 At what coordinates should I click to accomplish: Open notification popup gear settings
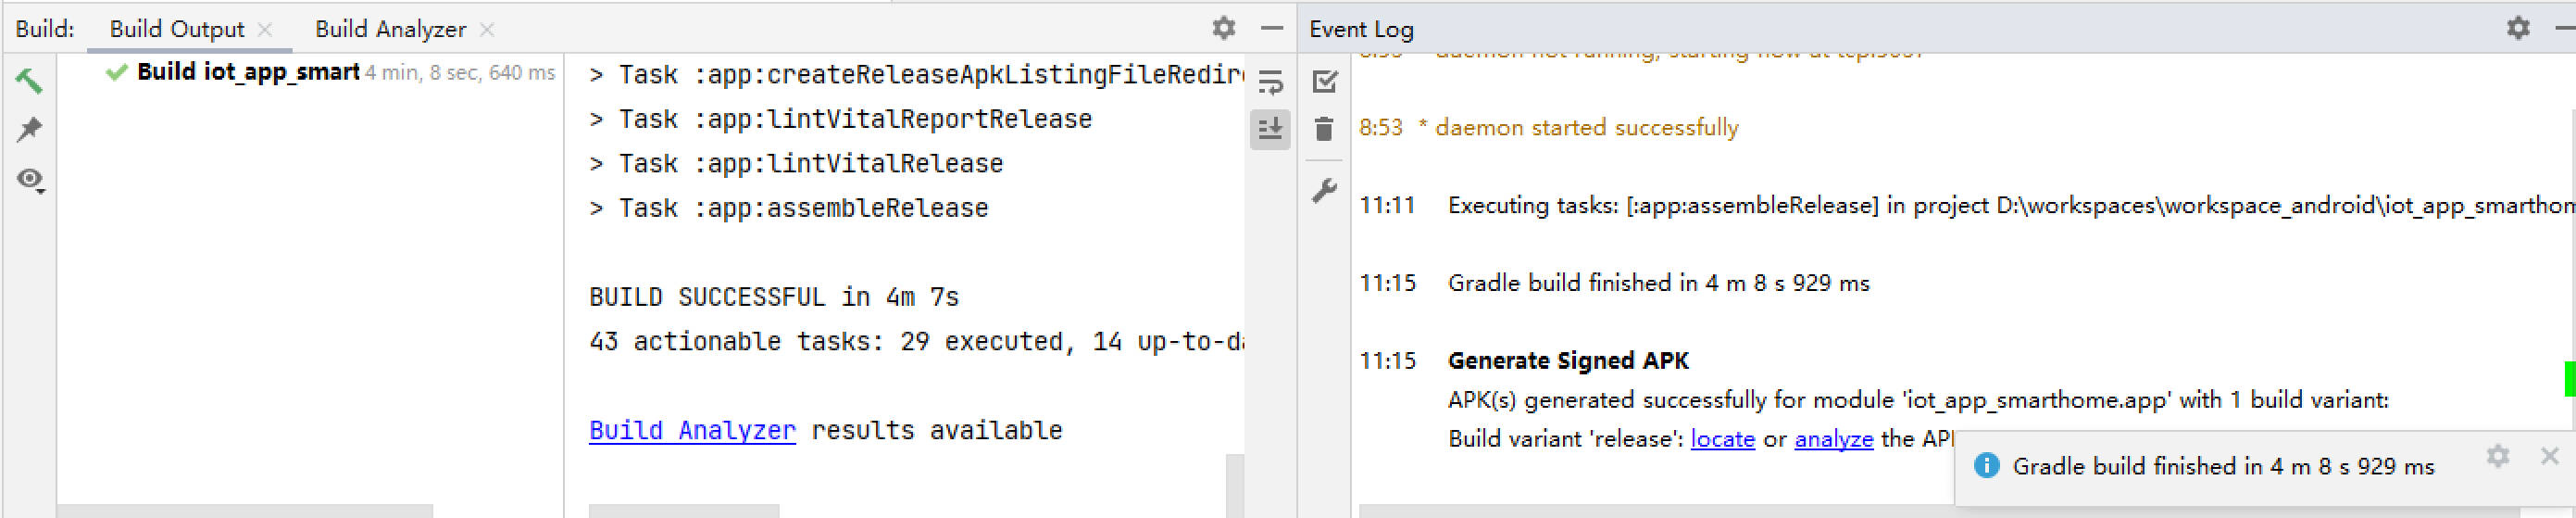coord(2497,457)
